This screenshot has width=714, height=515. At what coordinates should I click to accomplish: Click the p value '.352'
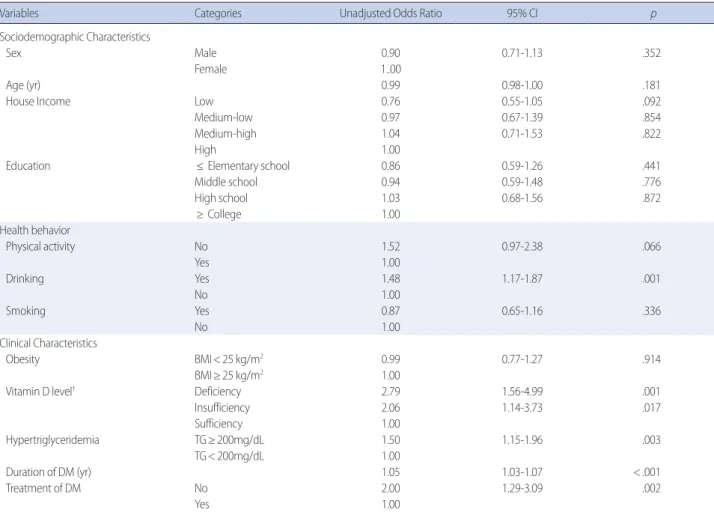pos(652,53)
